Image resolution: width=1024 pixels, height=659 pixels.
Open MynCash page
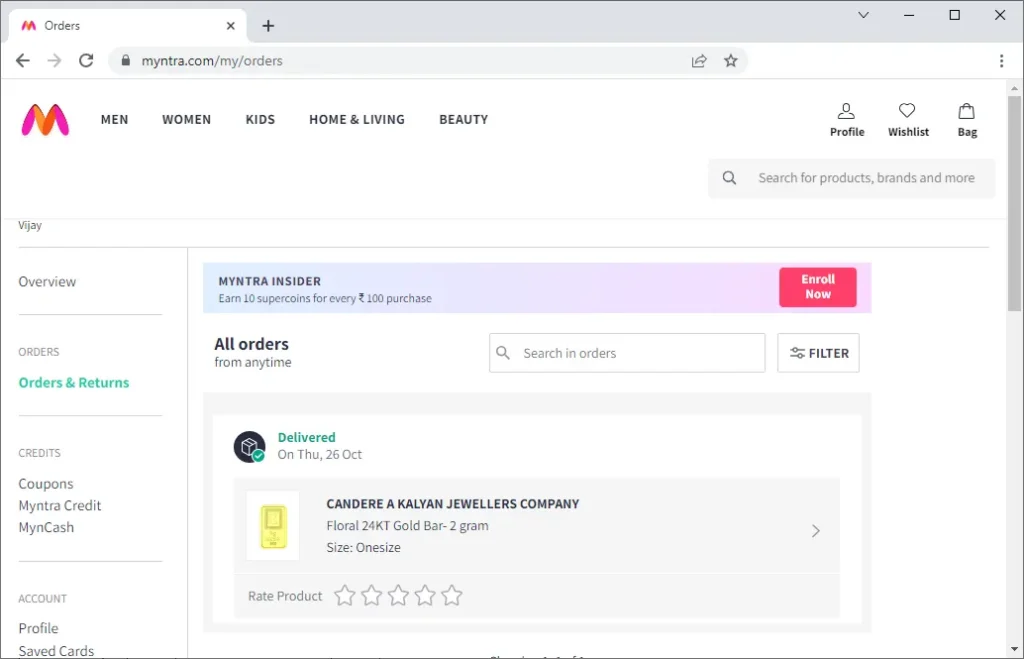46,527
